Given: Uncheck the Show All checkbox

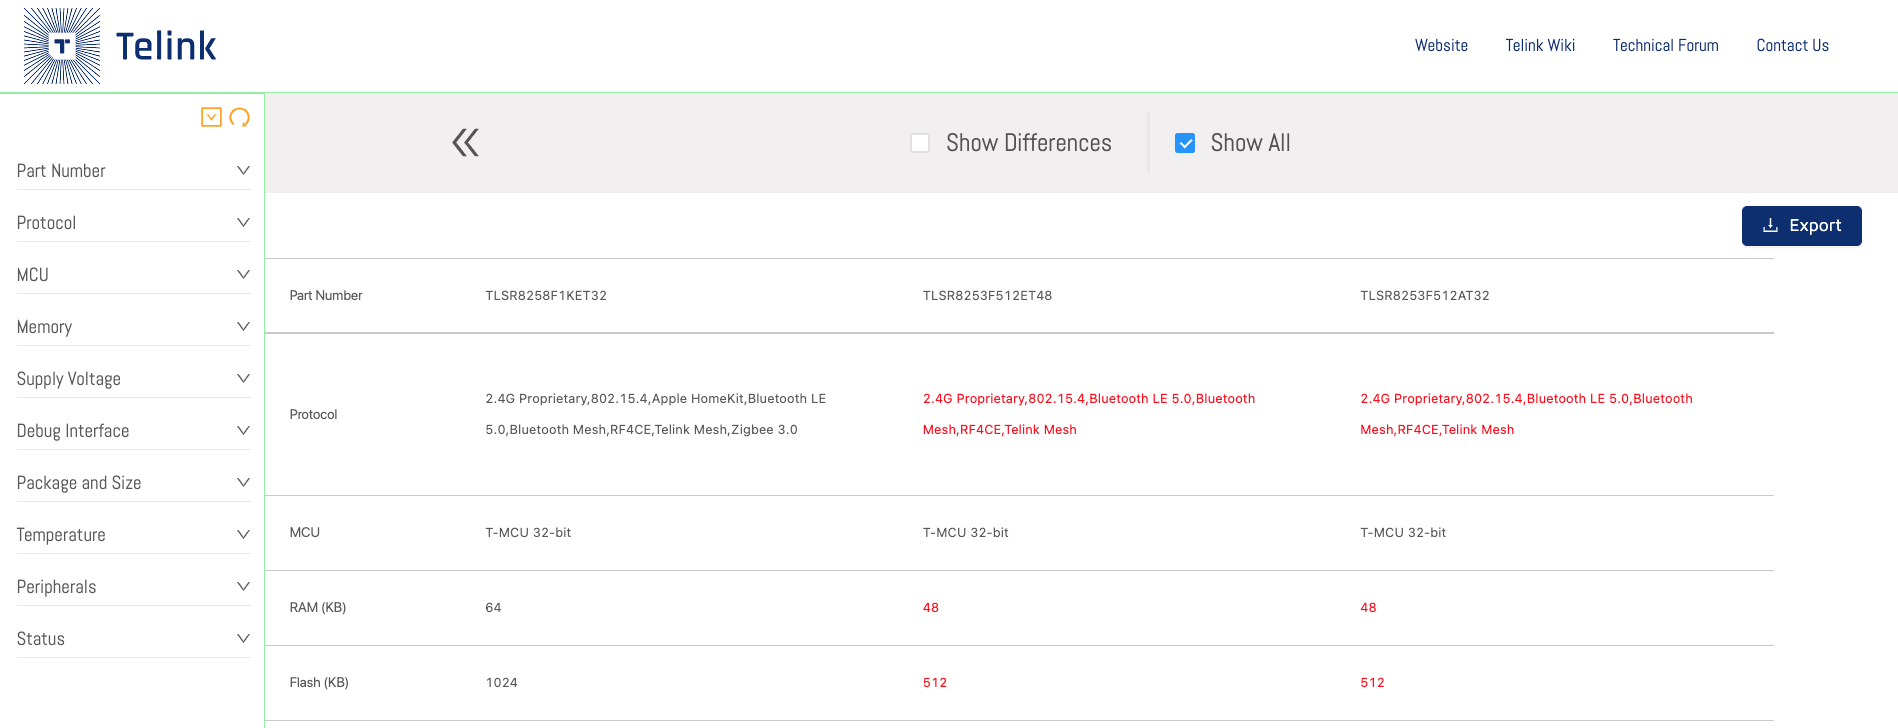Looking at the screenshot, I should pyautogui.click(x=1185, y=143).
